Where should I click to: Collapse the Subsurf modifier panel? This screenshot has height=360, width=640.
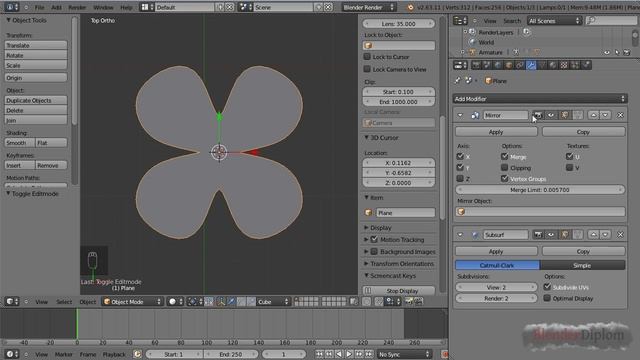coord(460,235)
